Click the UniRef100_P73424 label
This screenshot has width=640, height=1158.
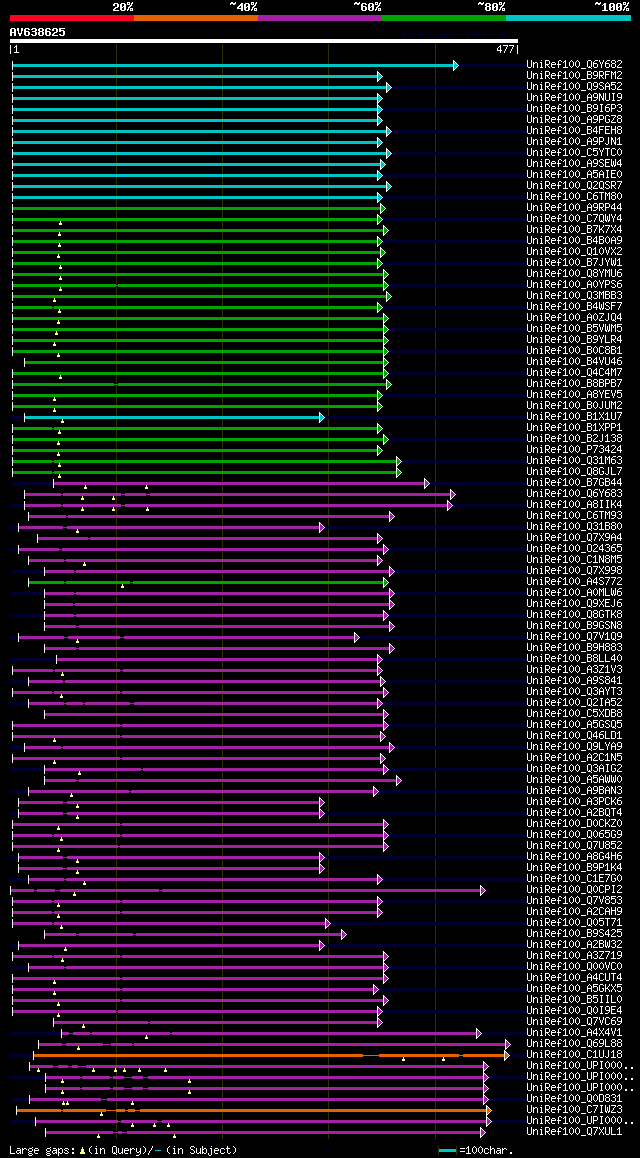574,450
